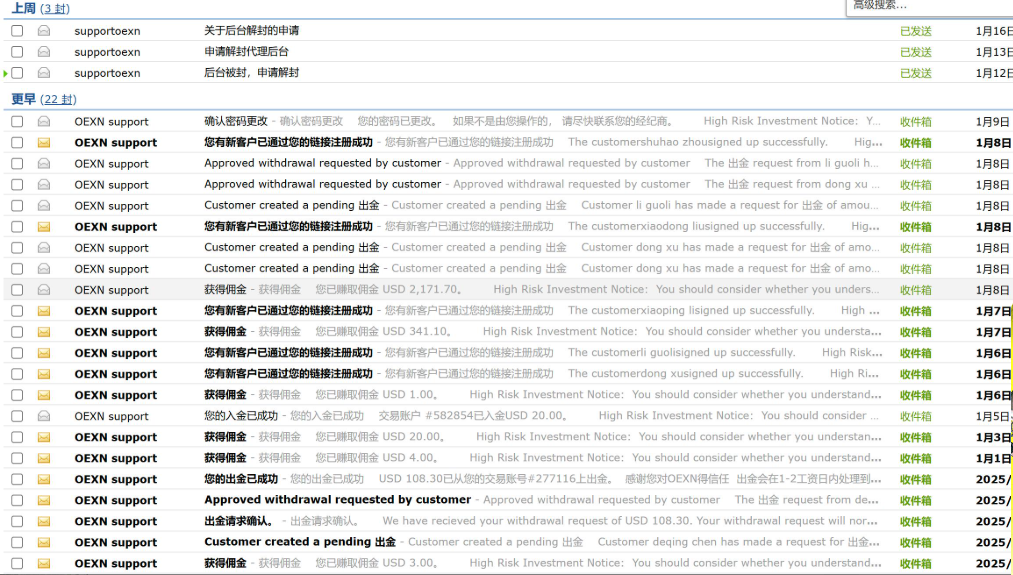Click into the 高级搜索 search field
Screen dimensions: 1013x575
coord(925,6)
